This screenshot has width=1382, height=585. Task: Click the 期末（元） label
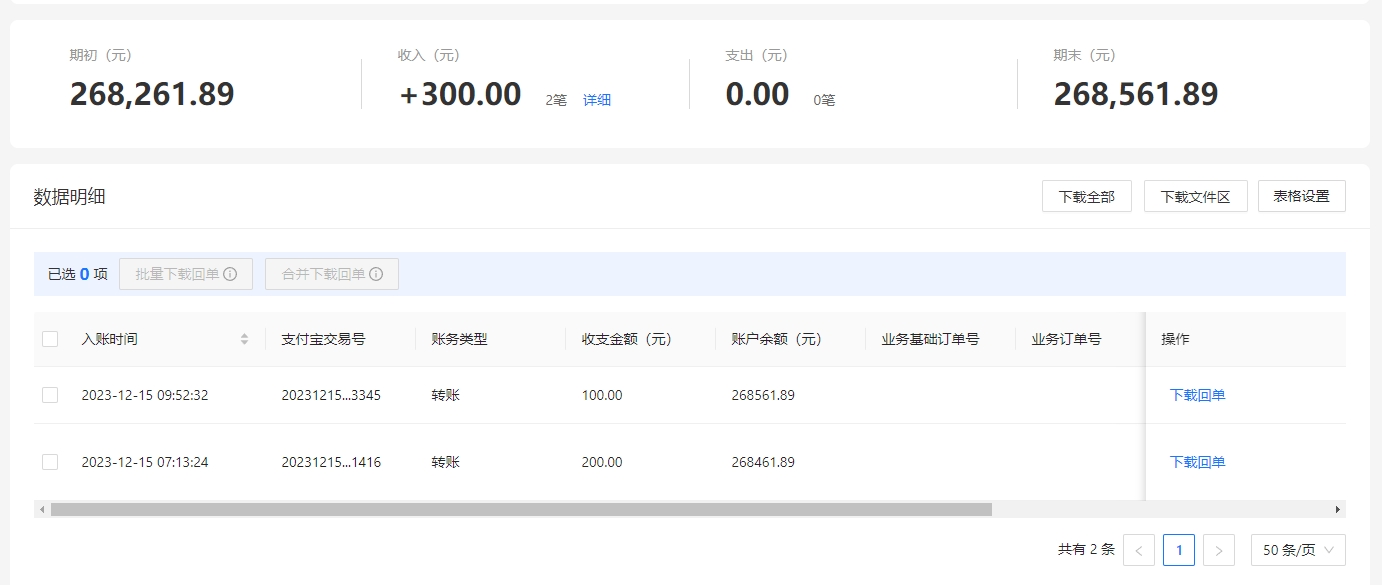coord(1085,56)
